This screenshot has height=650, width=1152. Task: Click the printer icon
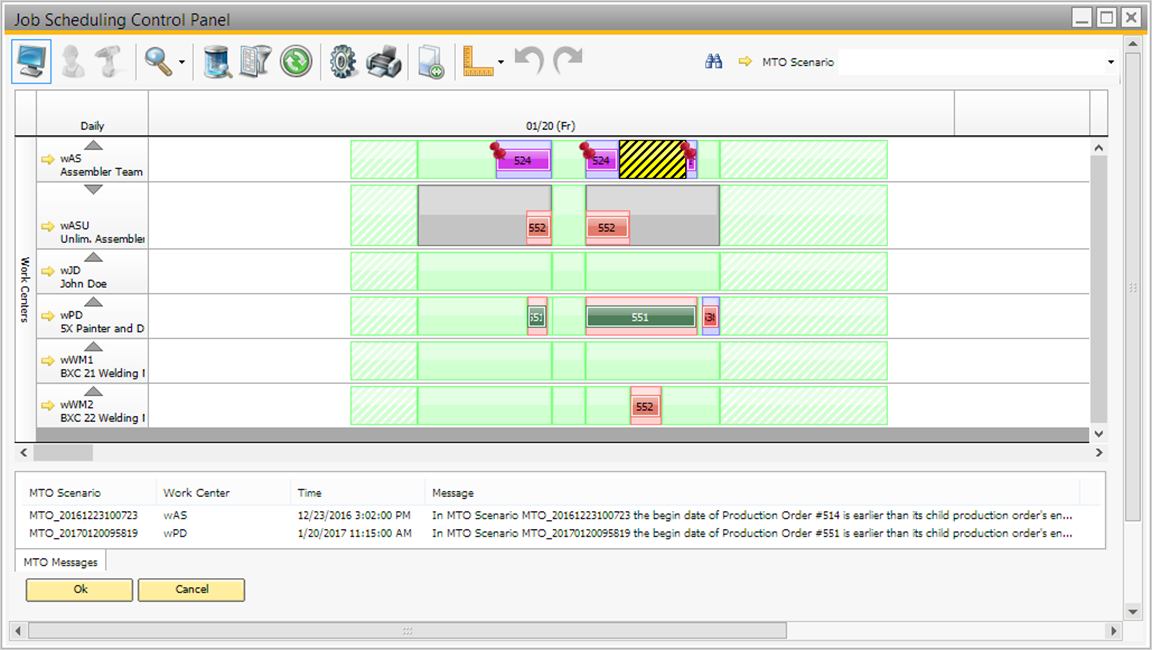pos(384,62)
